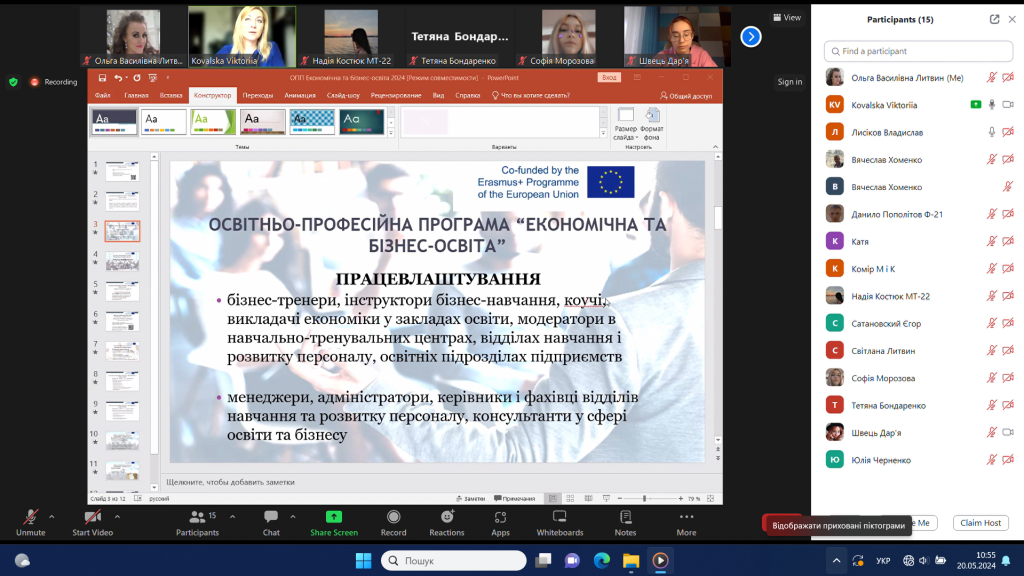1024x576 pixels.
Task: Open Размер слайда dropdown
Action: [625, 124]
